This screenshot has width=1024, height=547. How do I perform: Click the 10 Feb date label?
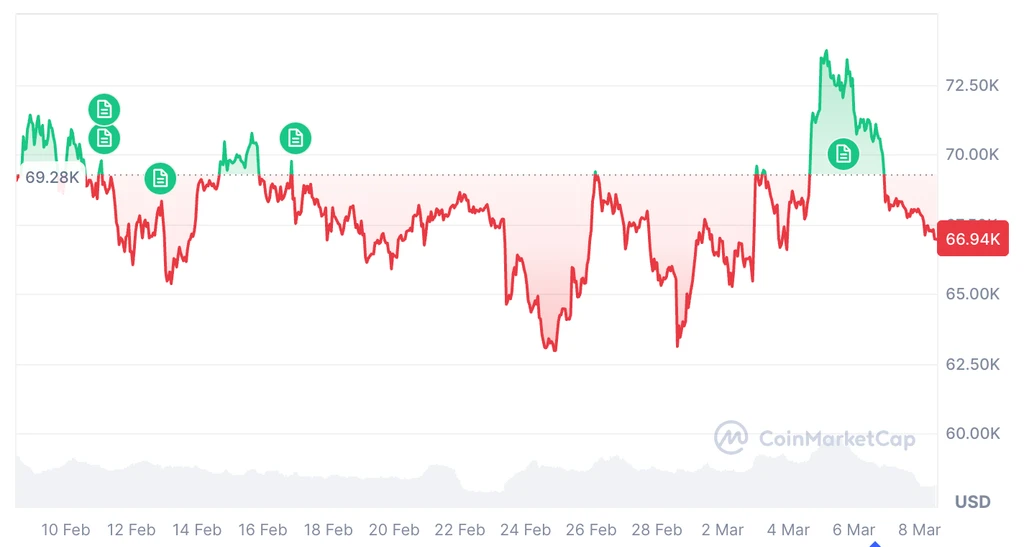tap(66, 529)
